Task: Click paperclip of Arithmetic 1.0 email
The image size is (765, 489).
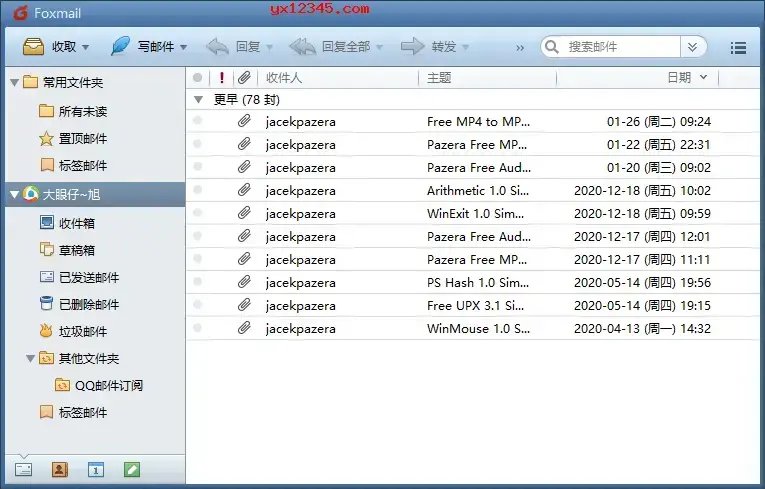Action: (x=244, y=190)
